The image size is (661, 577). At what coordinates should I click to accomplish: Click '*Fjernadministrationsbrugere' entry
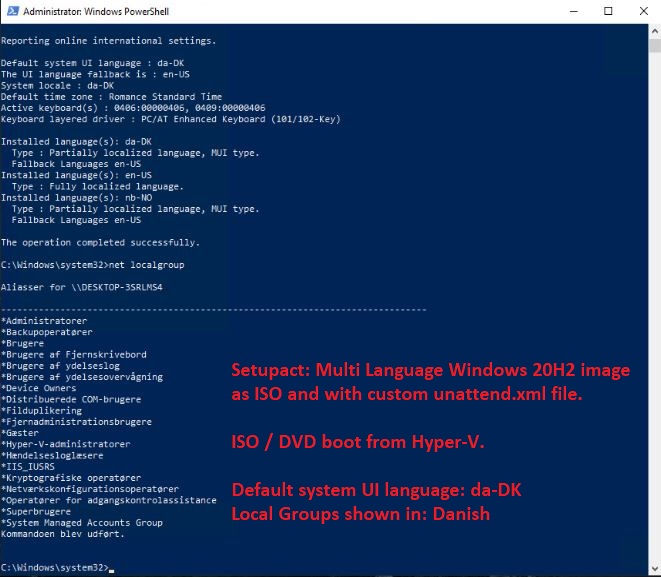click(76, 422)
